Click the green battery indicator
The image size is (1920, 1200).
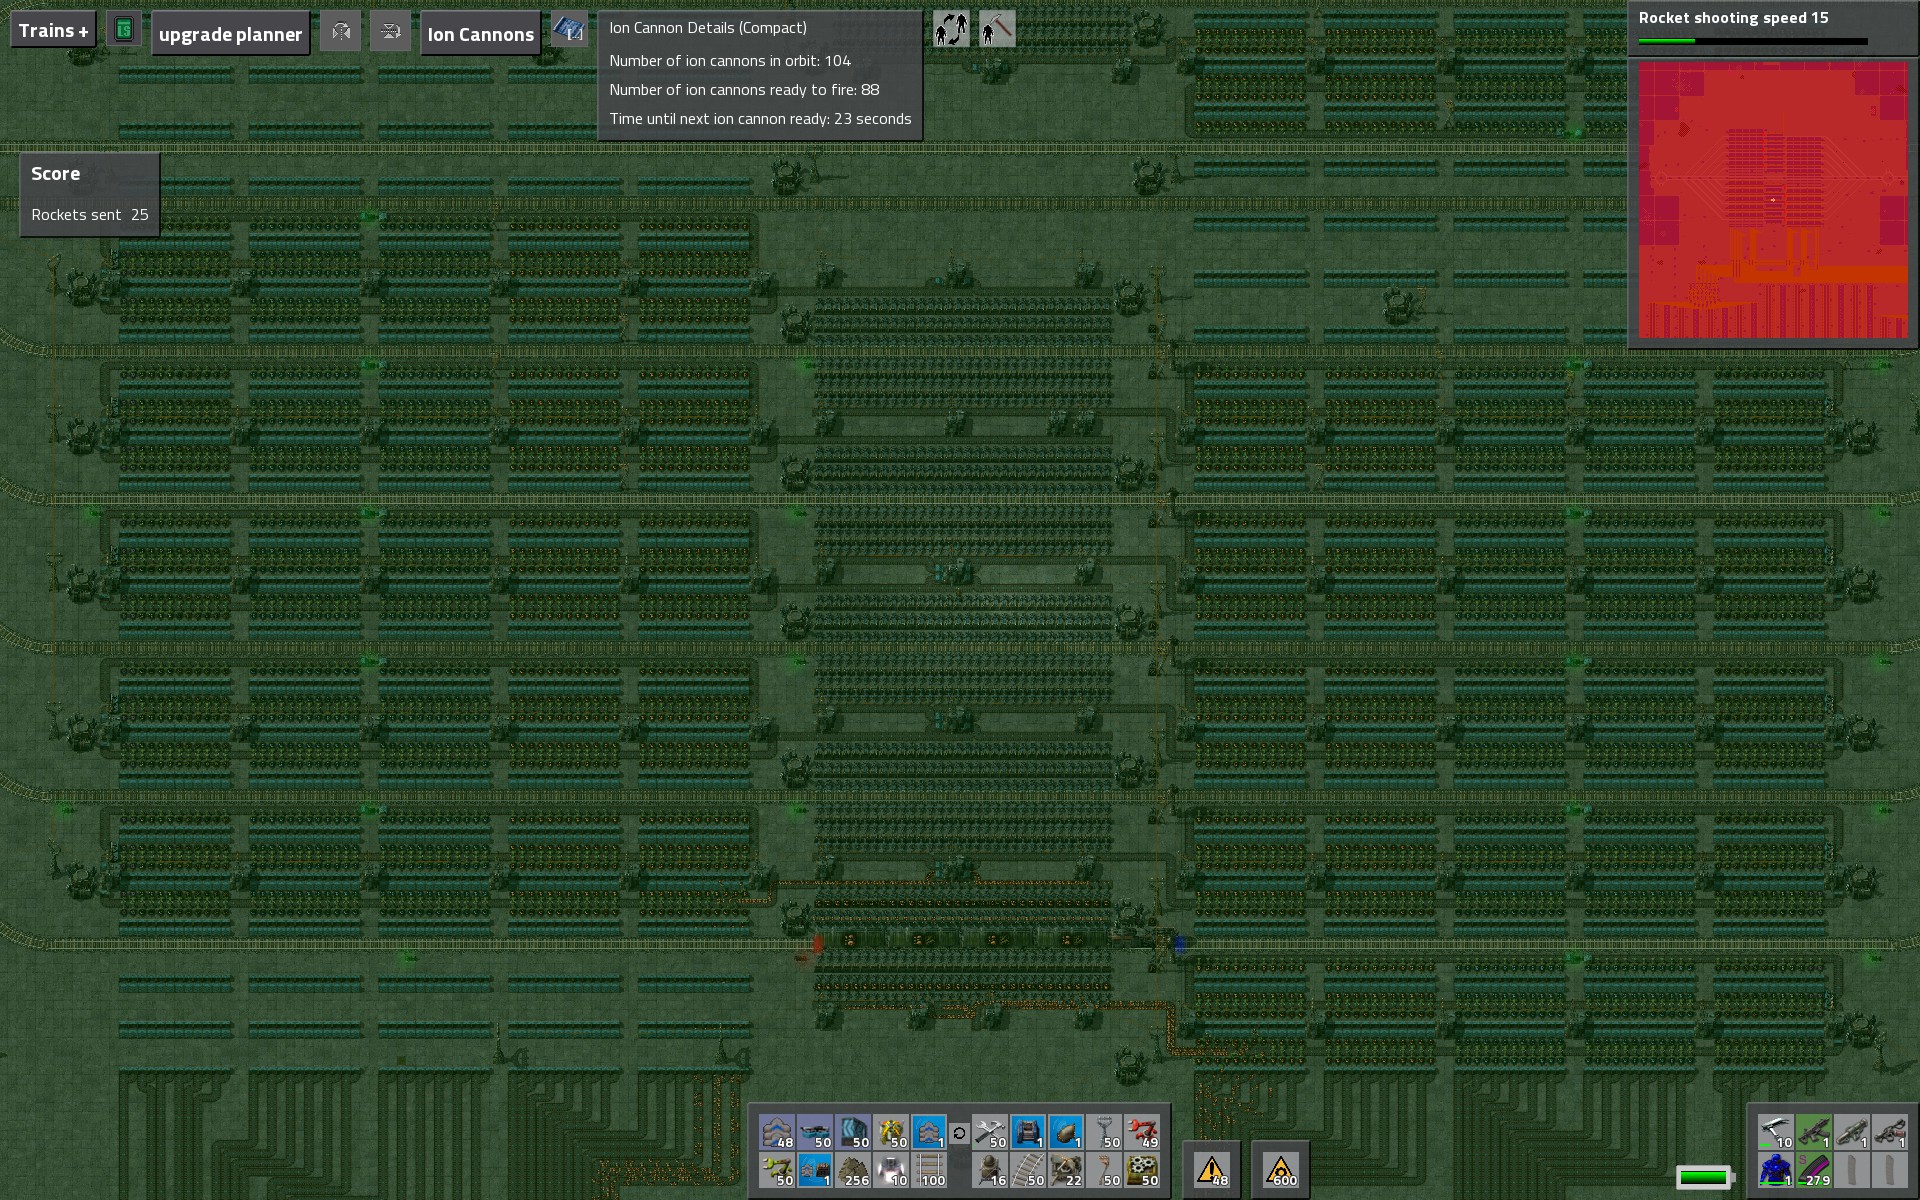1704,1177
